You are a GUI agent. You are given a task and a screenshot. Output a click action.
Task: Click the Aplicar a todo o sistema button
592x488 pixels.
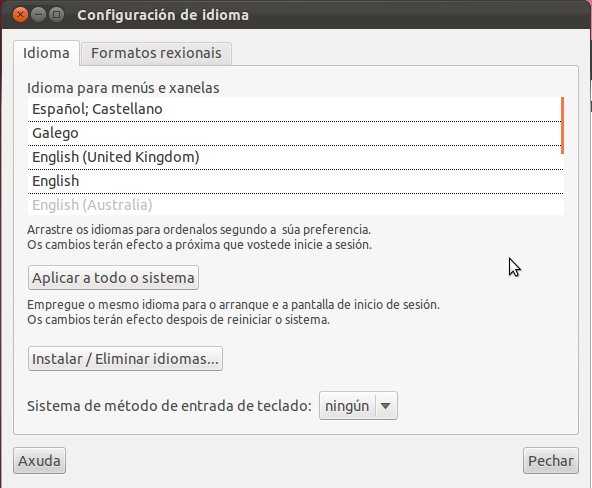click(113, 278)
